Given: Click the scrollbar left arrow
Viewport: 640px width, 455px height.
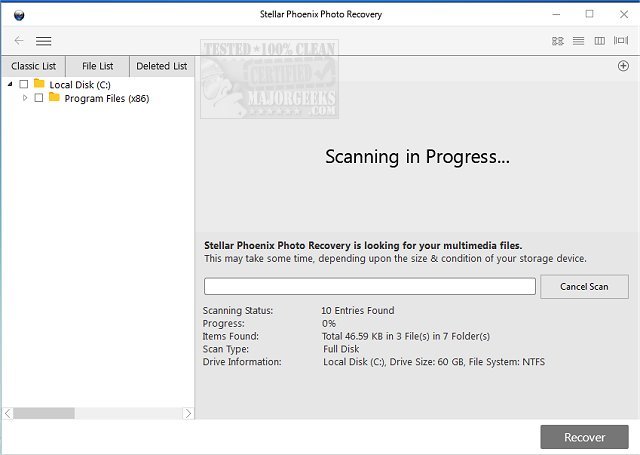Looking at the screenshot, I should (x=8, y=413).
